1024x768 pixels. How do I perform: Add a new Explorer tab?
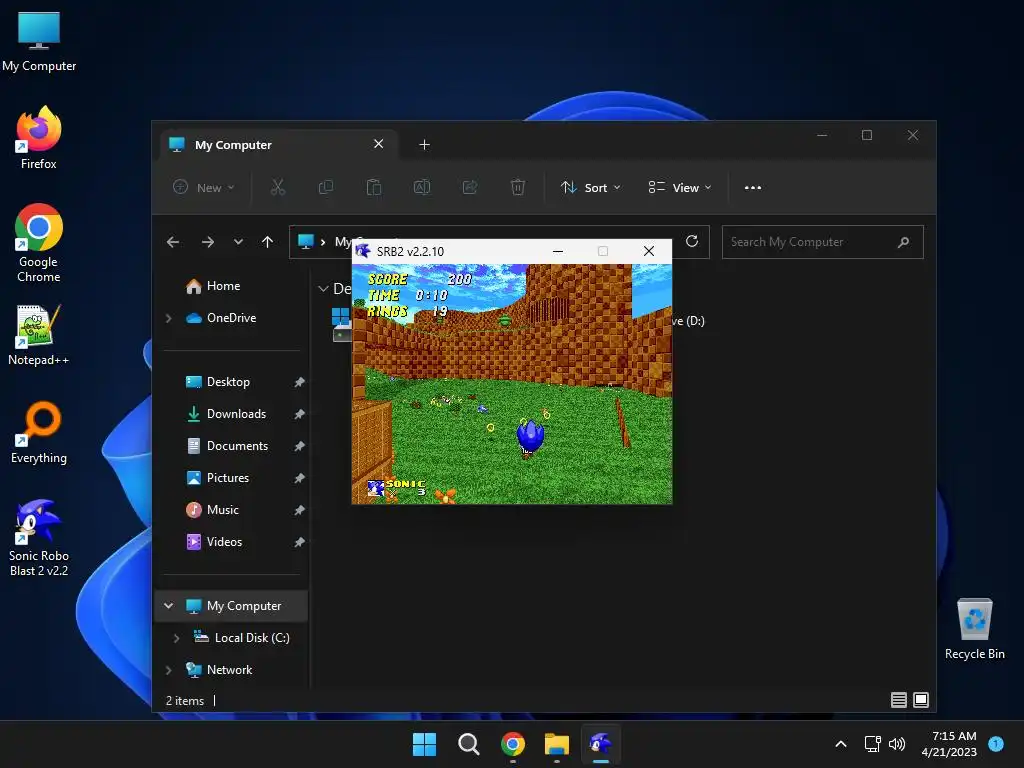[x=424, y=144]
